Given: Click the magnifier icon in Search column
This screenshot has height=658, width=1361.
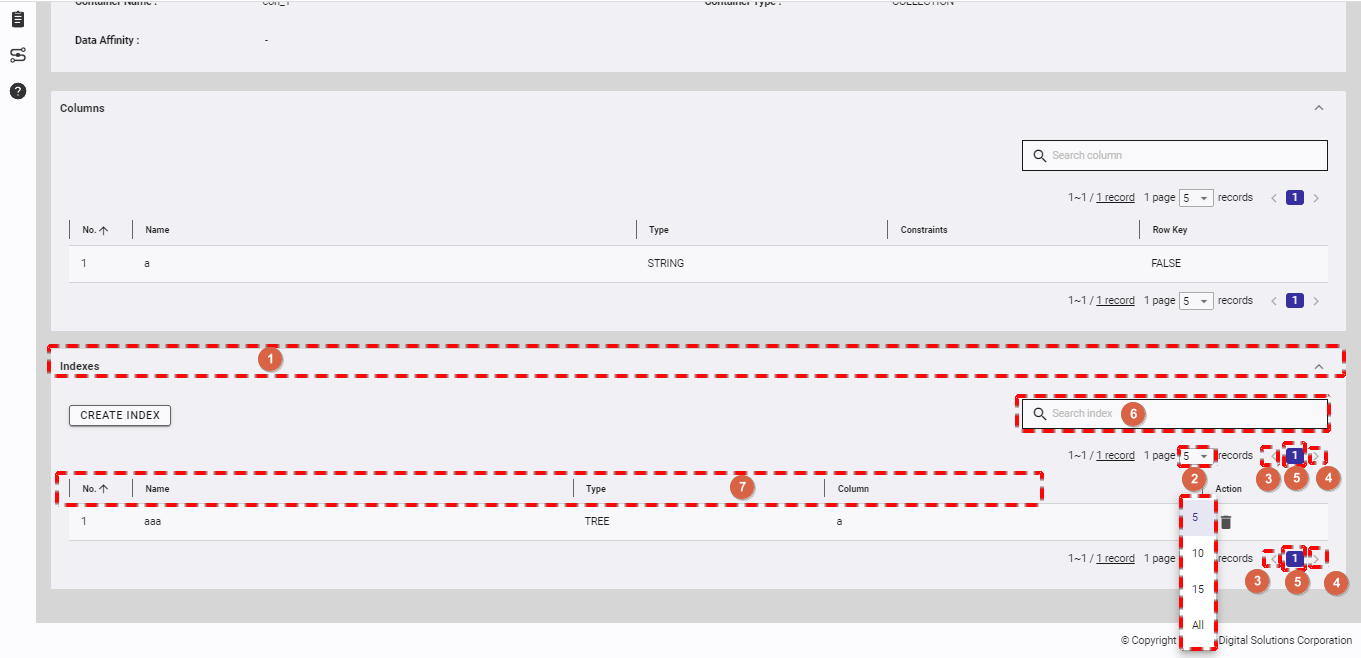Looking at the screenshot, I should [1040, 156].
